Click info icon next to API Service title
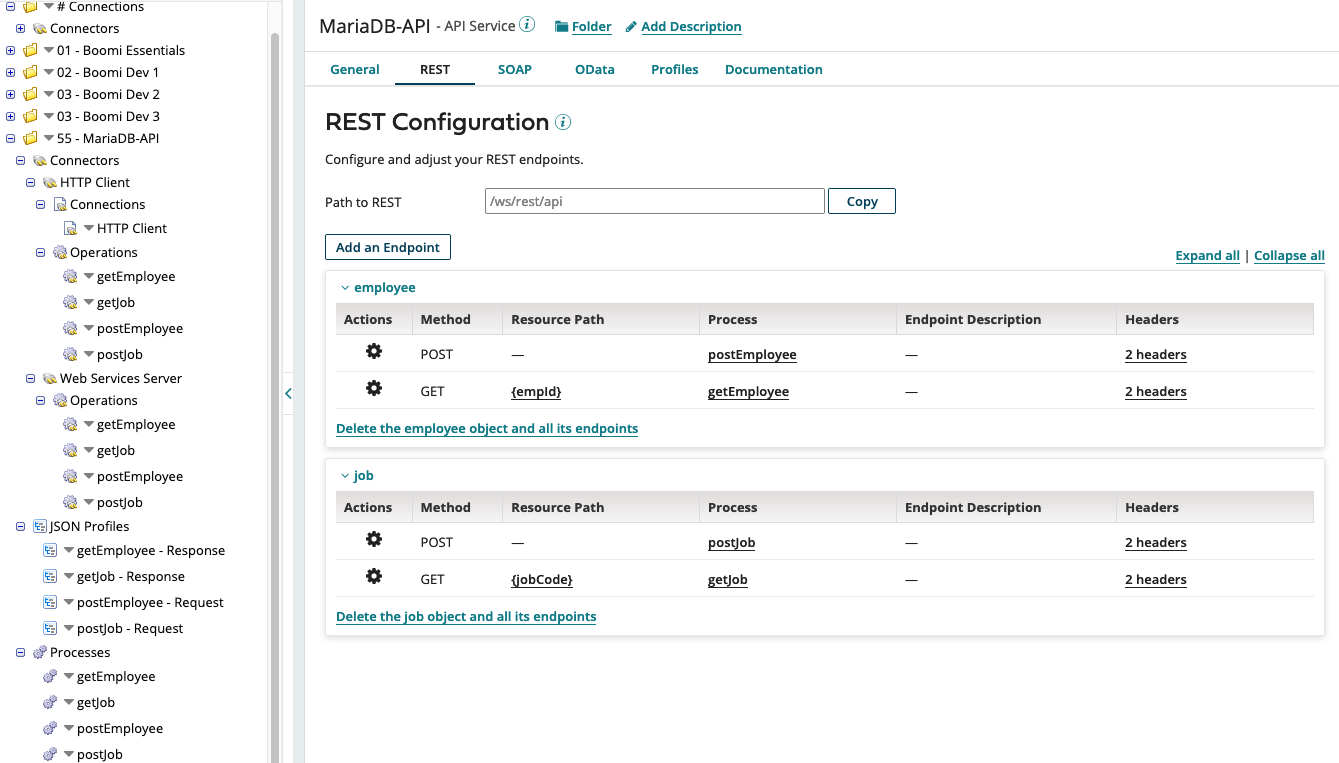Screen dimensions: 1339x763 point(527,24)
